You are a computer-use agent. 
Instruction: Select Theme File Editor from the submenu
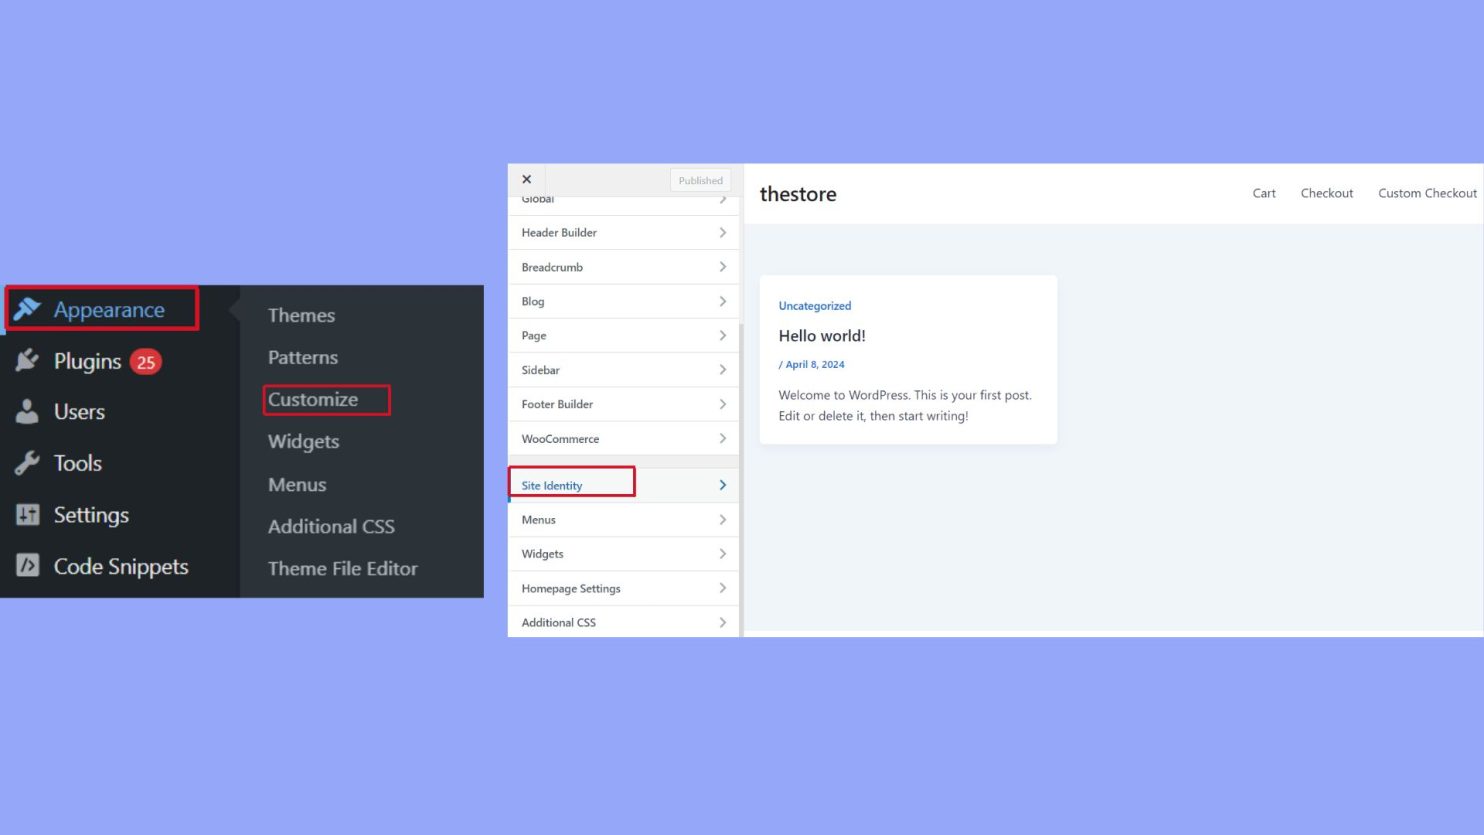click(x=342, y=568)
